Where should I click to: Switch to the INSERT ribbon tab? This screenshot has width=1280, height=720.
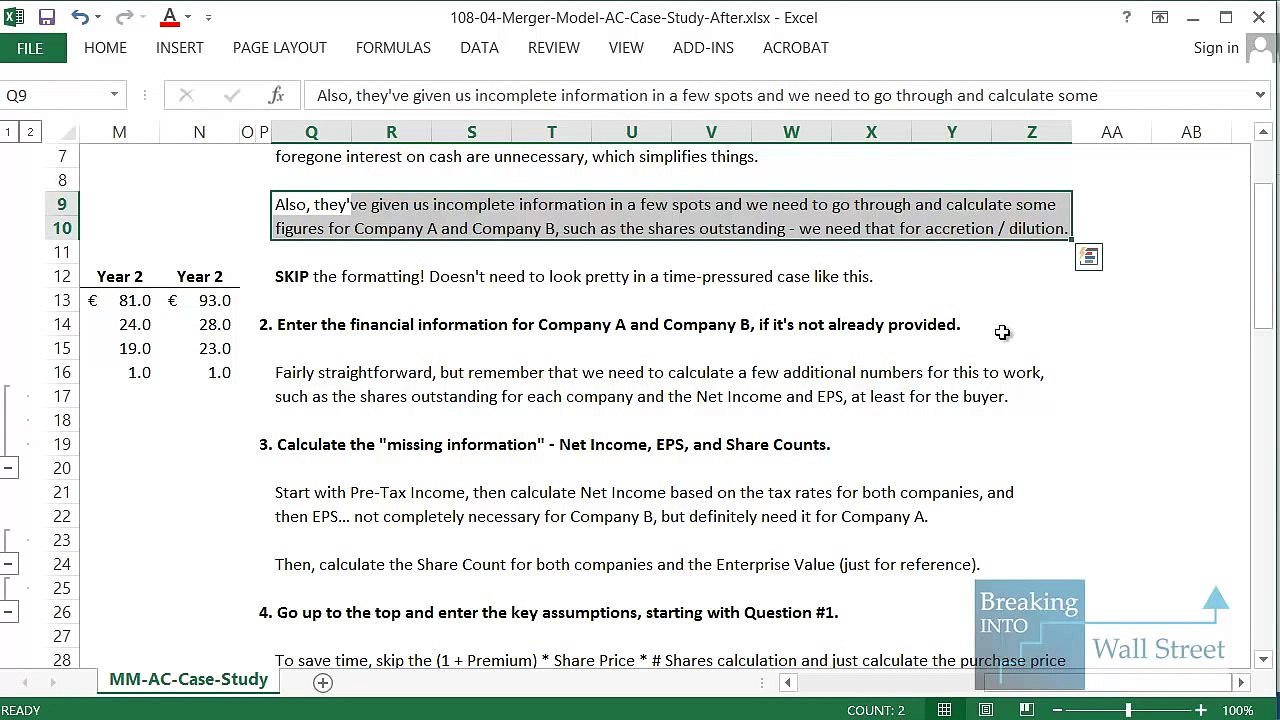pyautogui.click(x=180, y=48)
